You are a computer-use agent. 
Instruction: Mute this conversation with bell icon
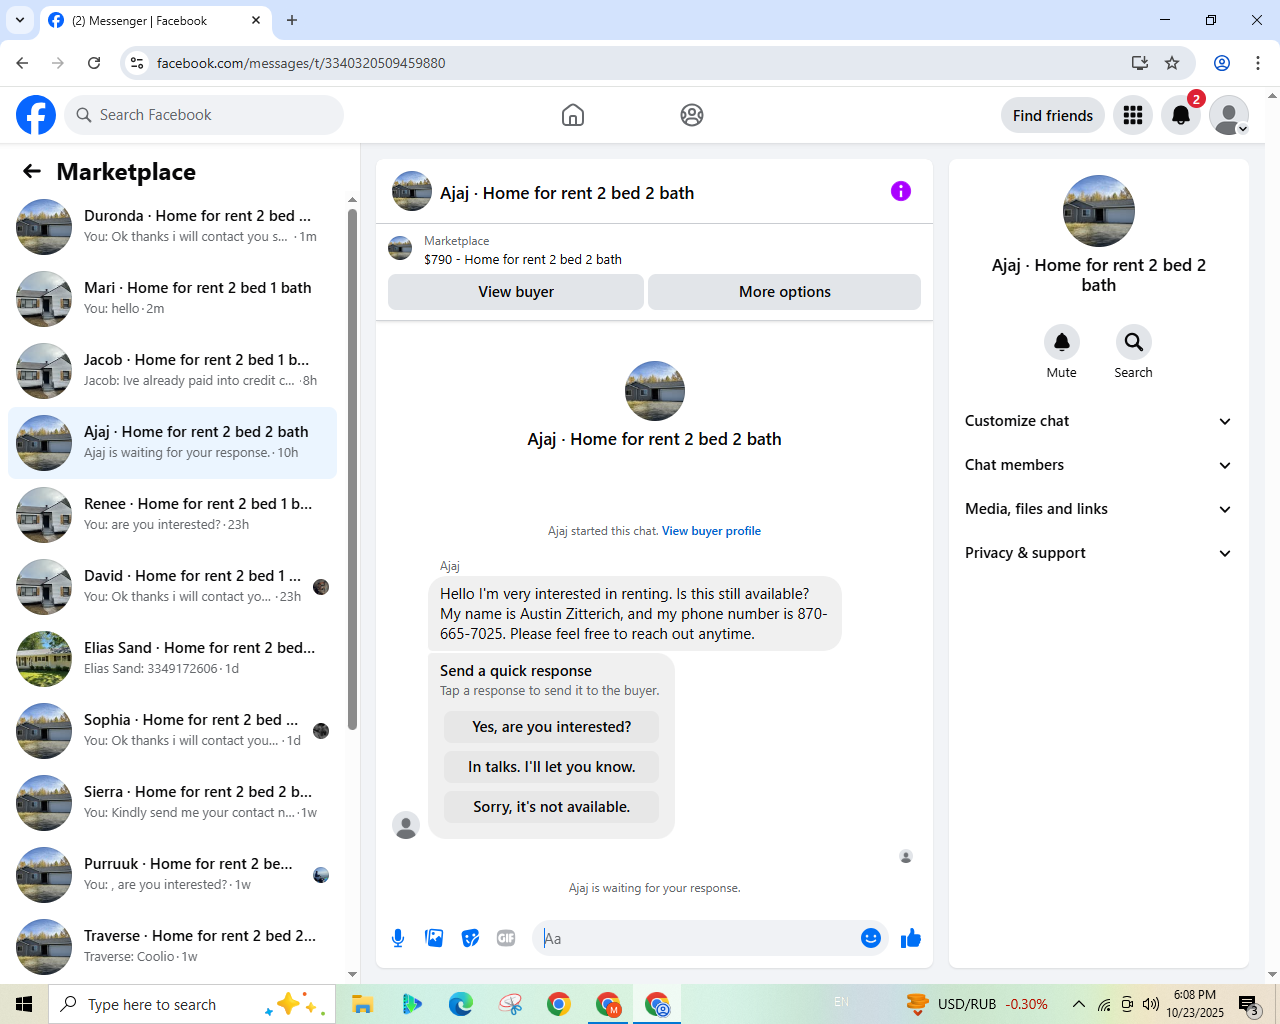pos(1062,342)
